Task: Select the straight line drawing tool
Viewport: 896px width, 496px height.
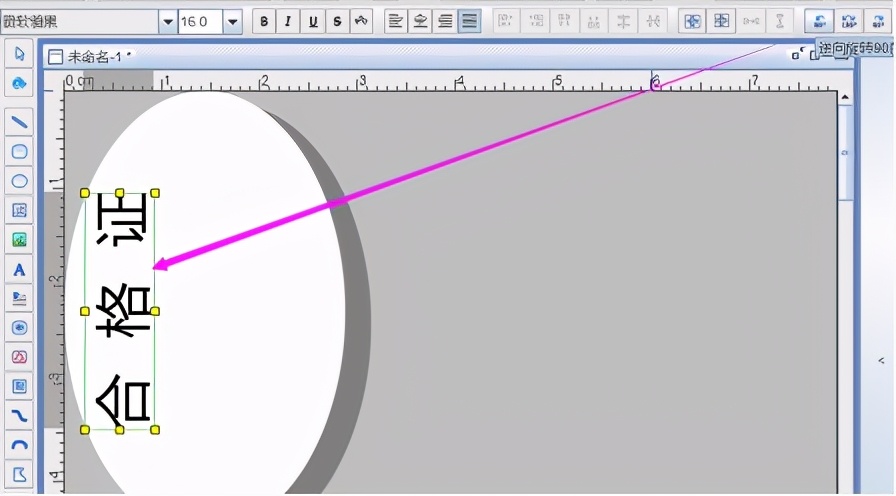Action: point(19,122)
